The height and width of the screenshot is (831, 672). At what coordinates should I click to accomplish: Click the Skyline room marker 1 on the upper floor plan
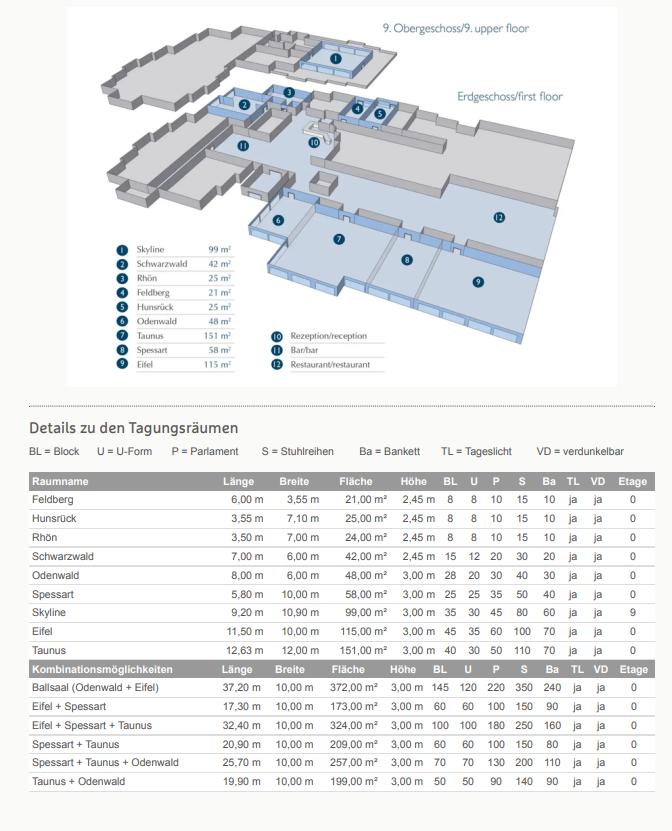[x=335, y=58]
